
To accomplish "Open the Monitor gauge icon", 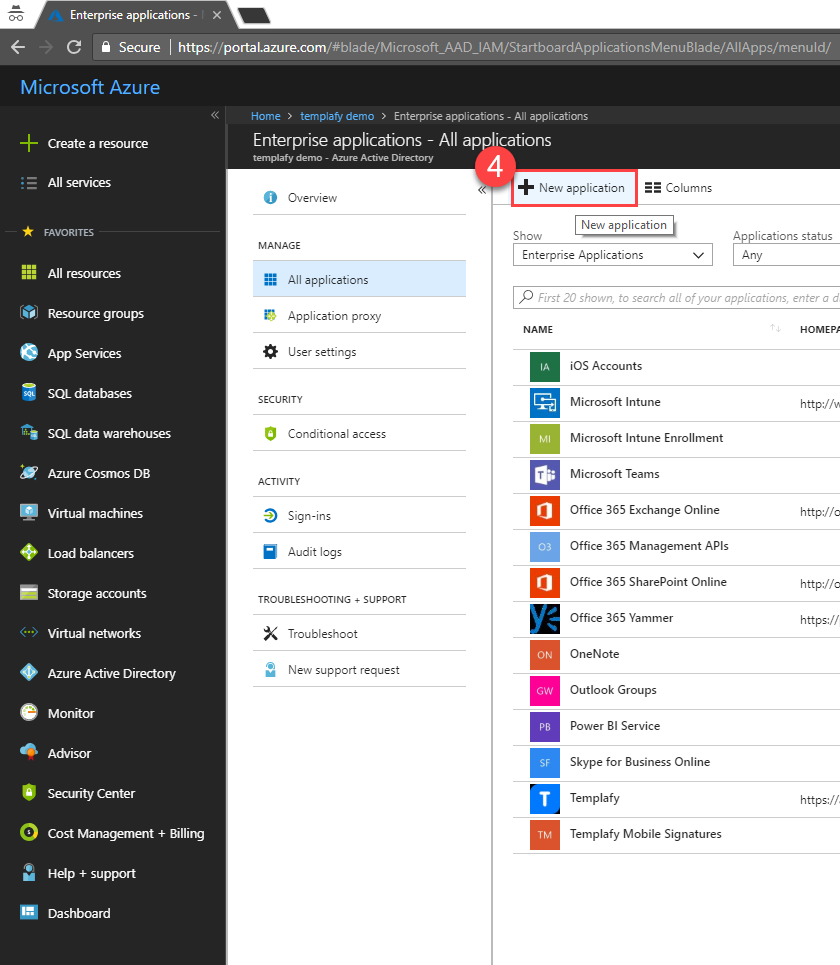I will click(28, 713).
